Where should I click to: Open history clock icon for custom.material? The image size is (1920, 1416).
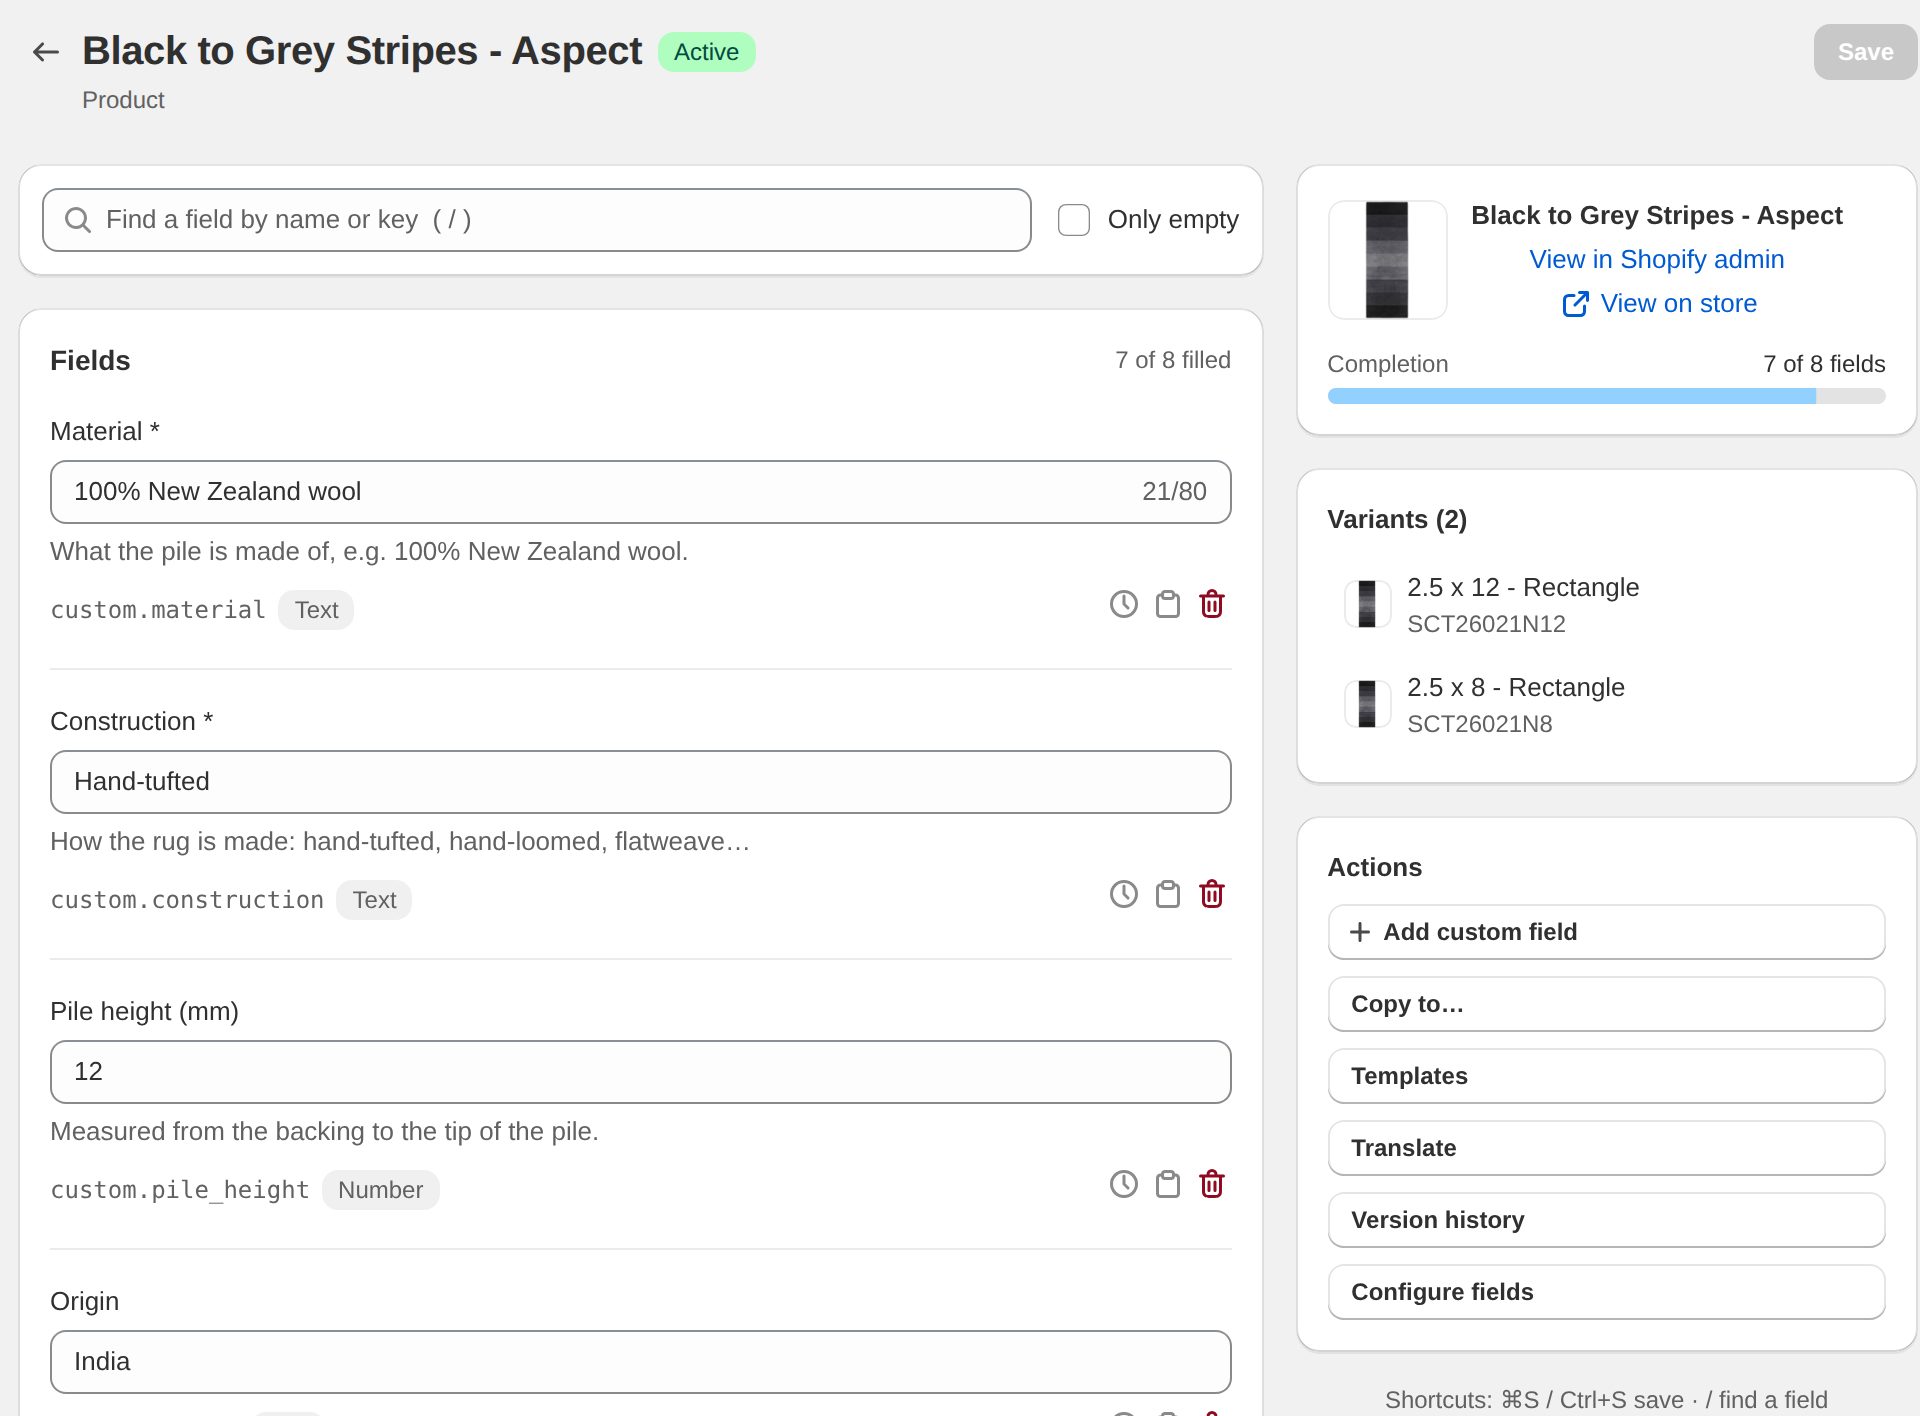(1124, 604)
